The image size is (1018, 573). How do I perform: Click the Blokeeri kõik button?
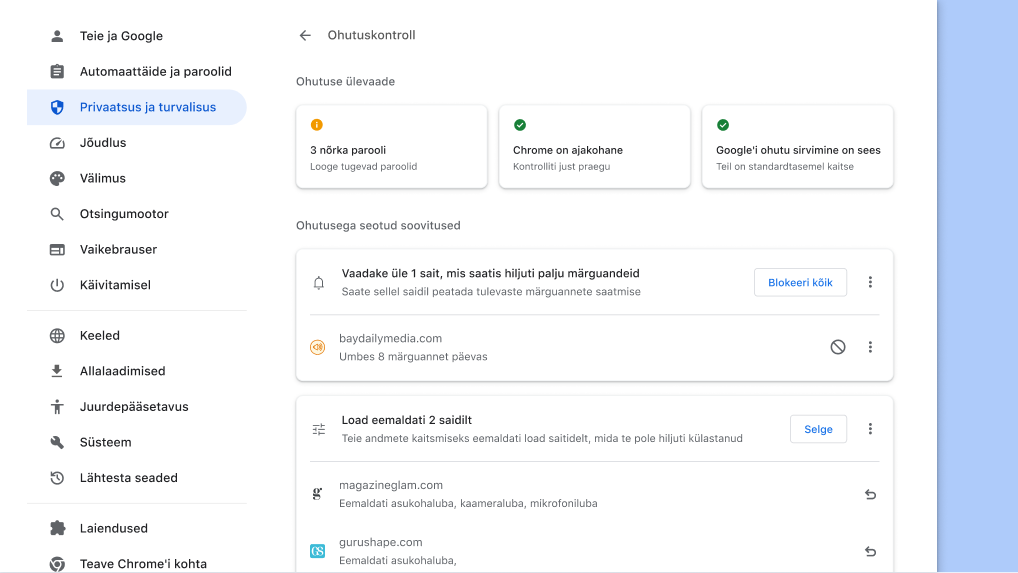tap(800, 282)
